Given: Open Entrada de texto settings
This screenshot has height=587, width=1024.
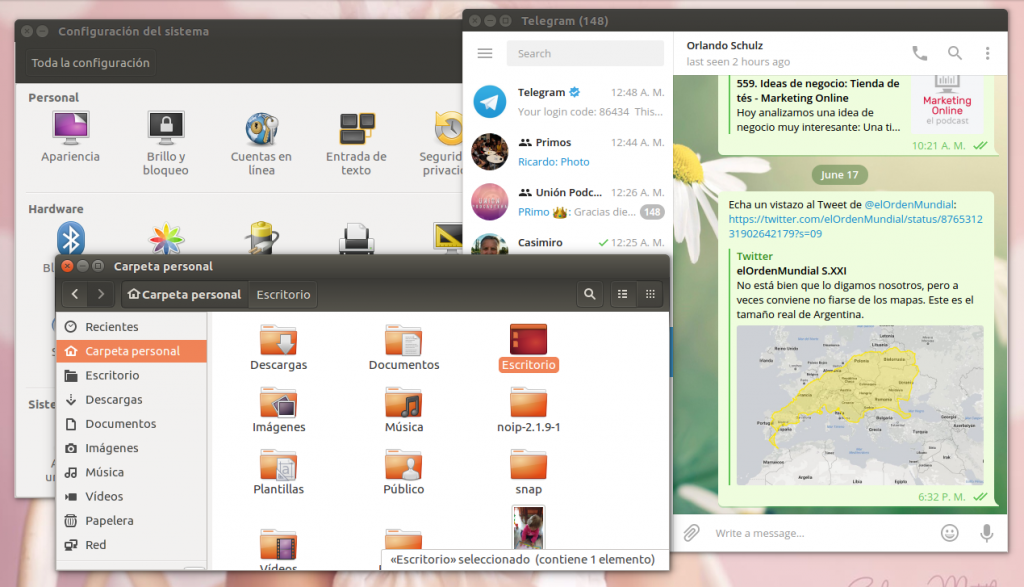Looking at the screenshot, I should pos(357,144).
